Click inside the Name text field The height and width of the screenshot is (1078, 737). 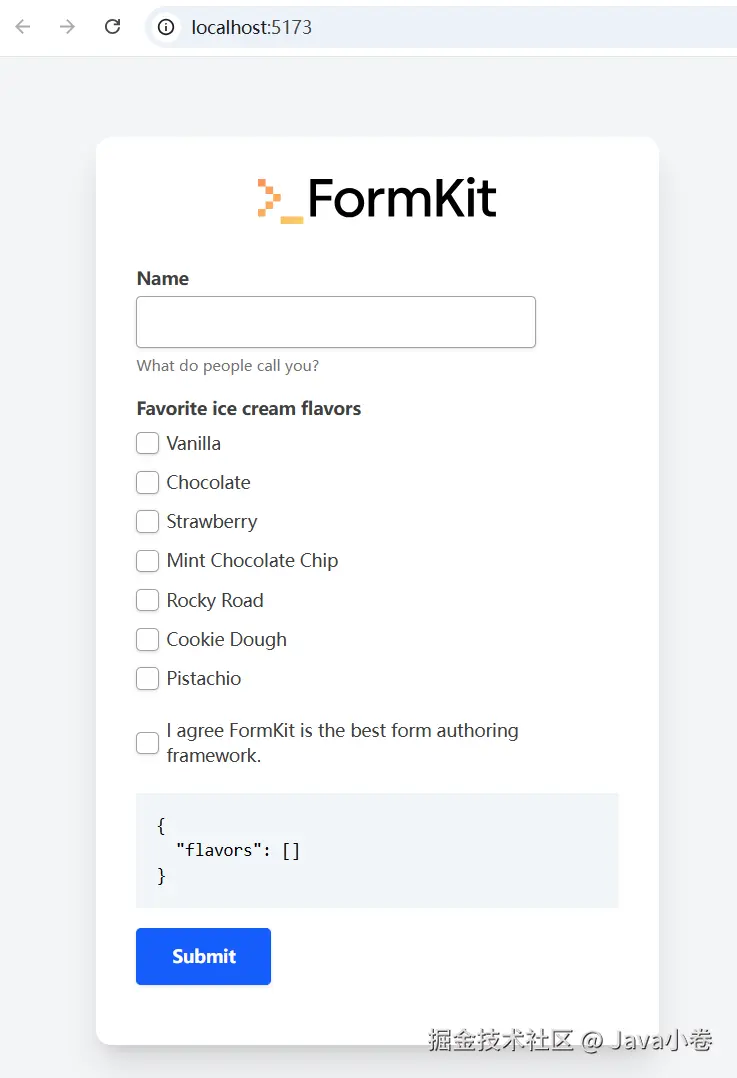[x=335, y=322]
